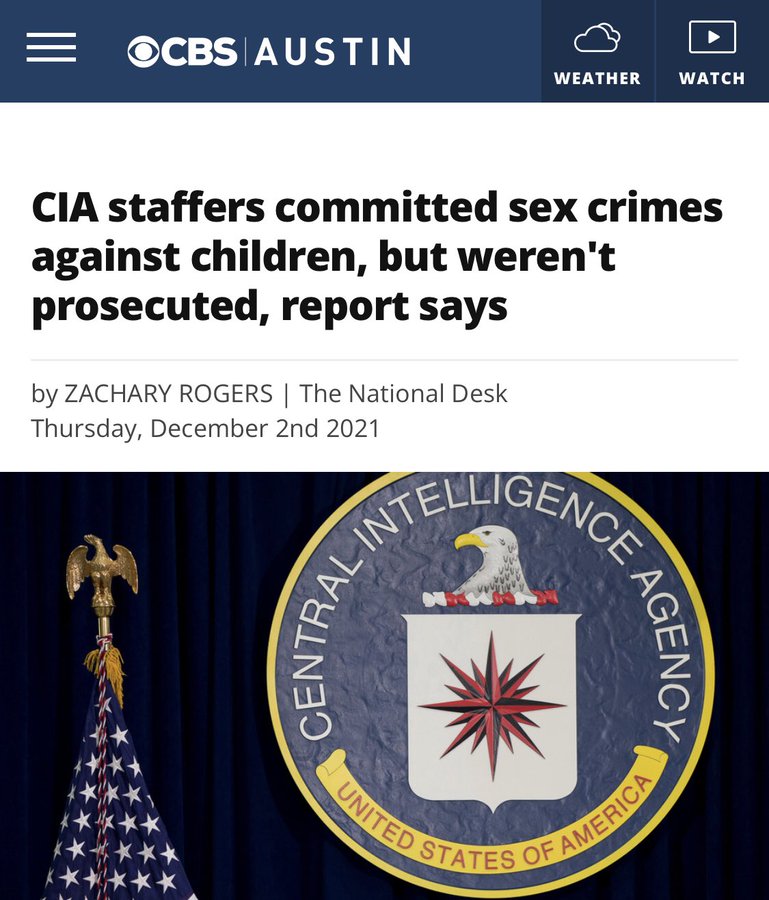Open the CIA seal article image
This screenshot has height=900, width=769.
[x=384, y=686]
